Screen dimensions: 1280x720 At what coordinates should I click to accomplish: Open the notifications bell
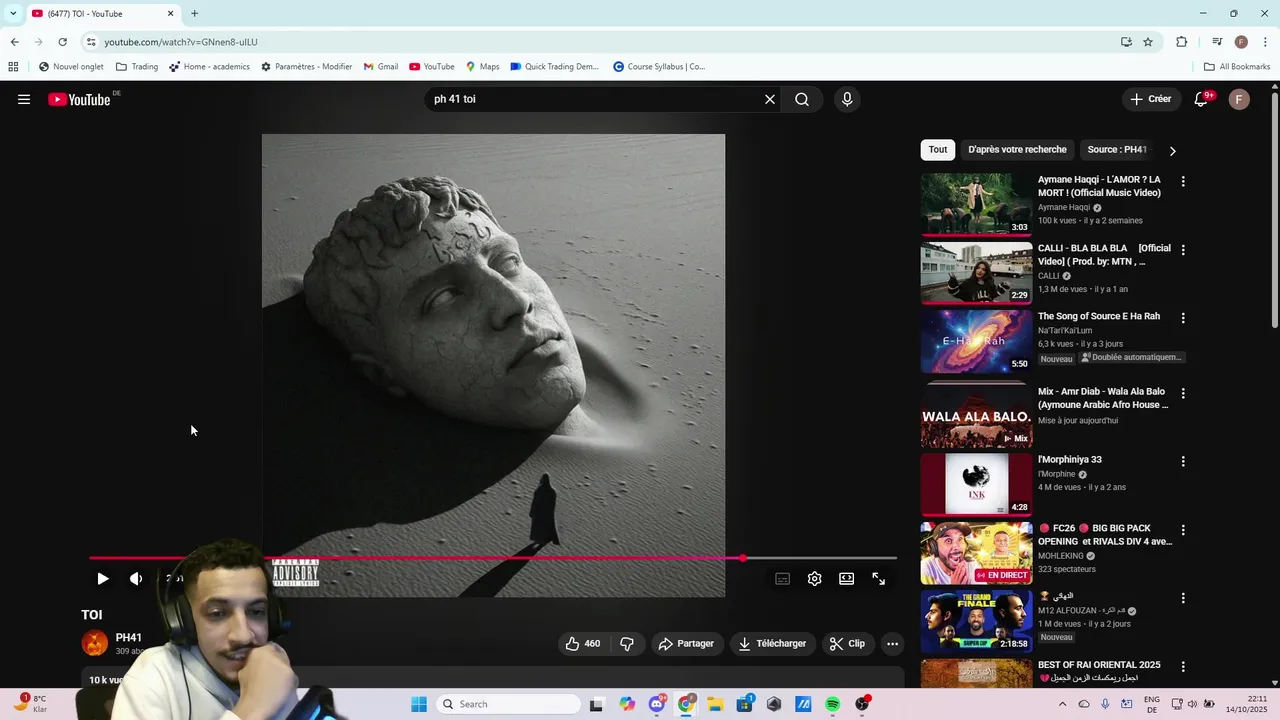pos(1201,99)
